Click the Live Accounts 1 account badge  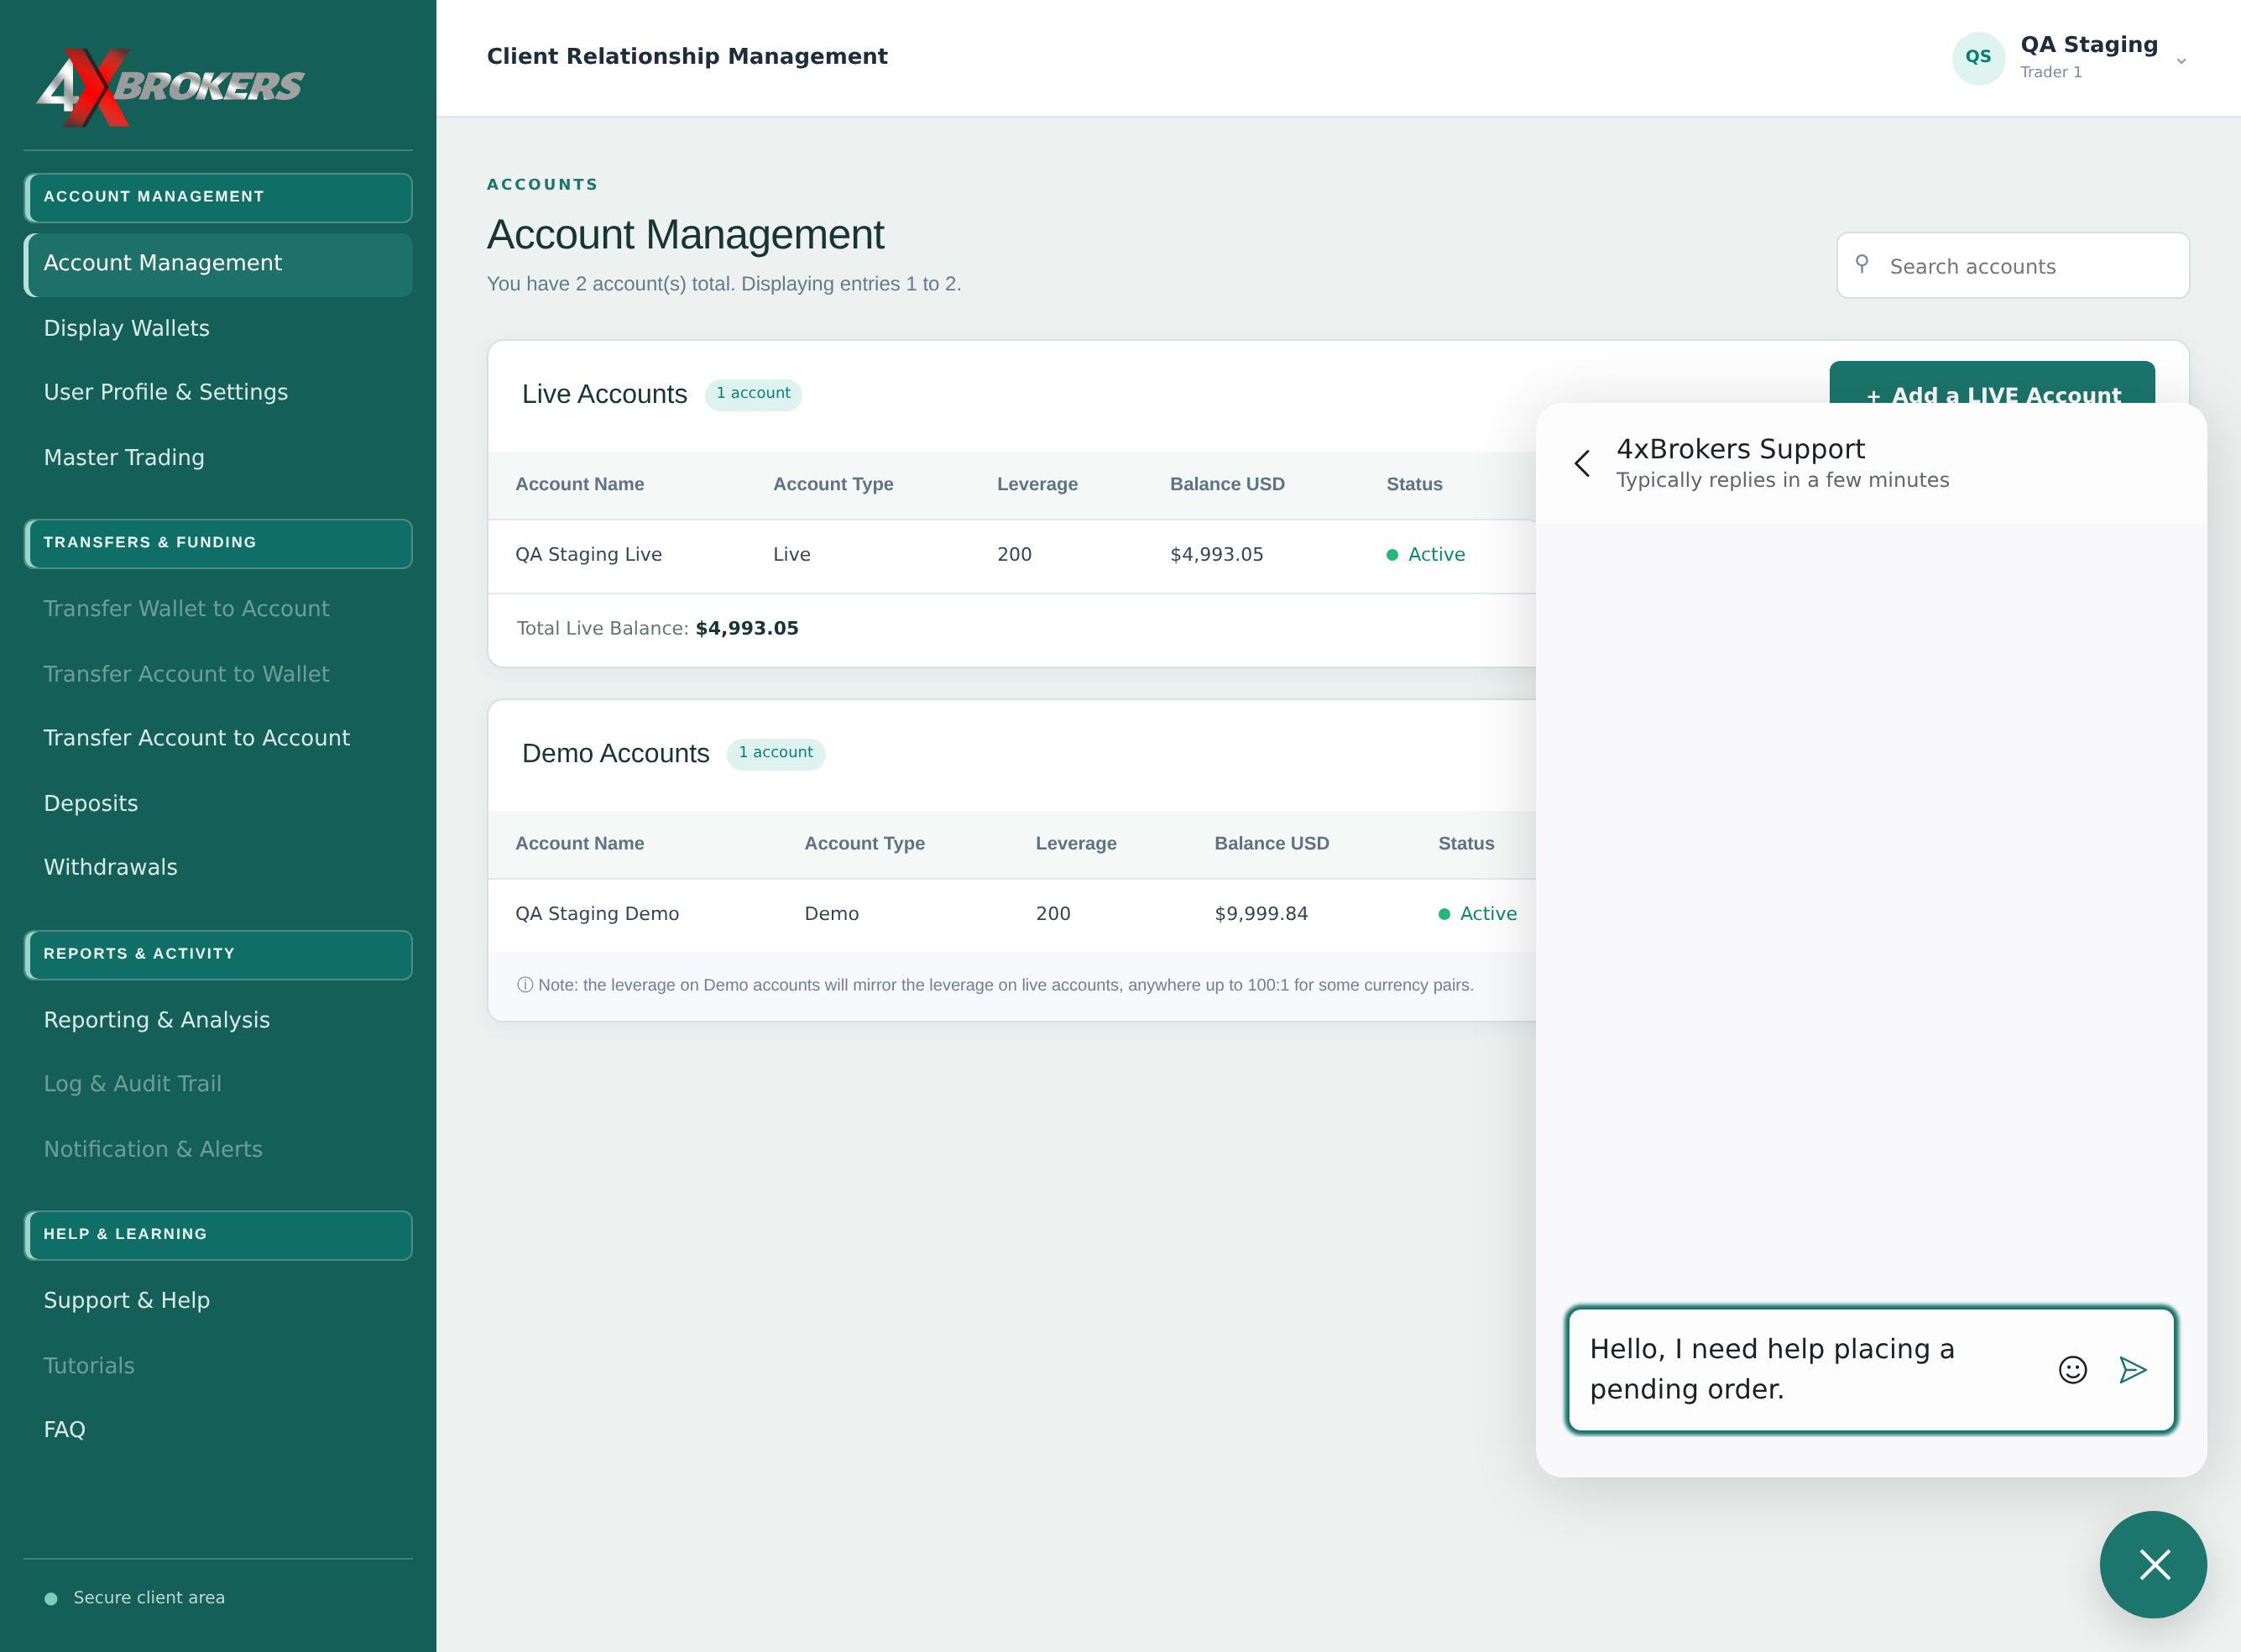point(753,394)
